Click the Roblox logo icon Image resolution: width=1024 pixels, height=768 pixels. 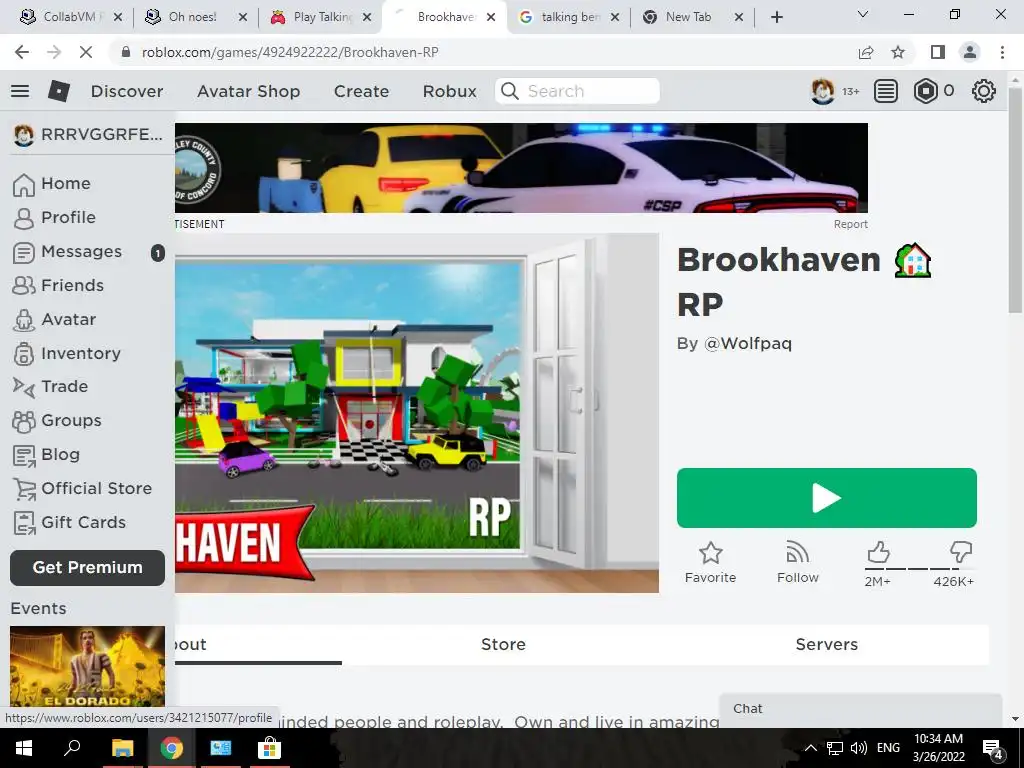59,91
